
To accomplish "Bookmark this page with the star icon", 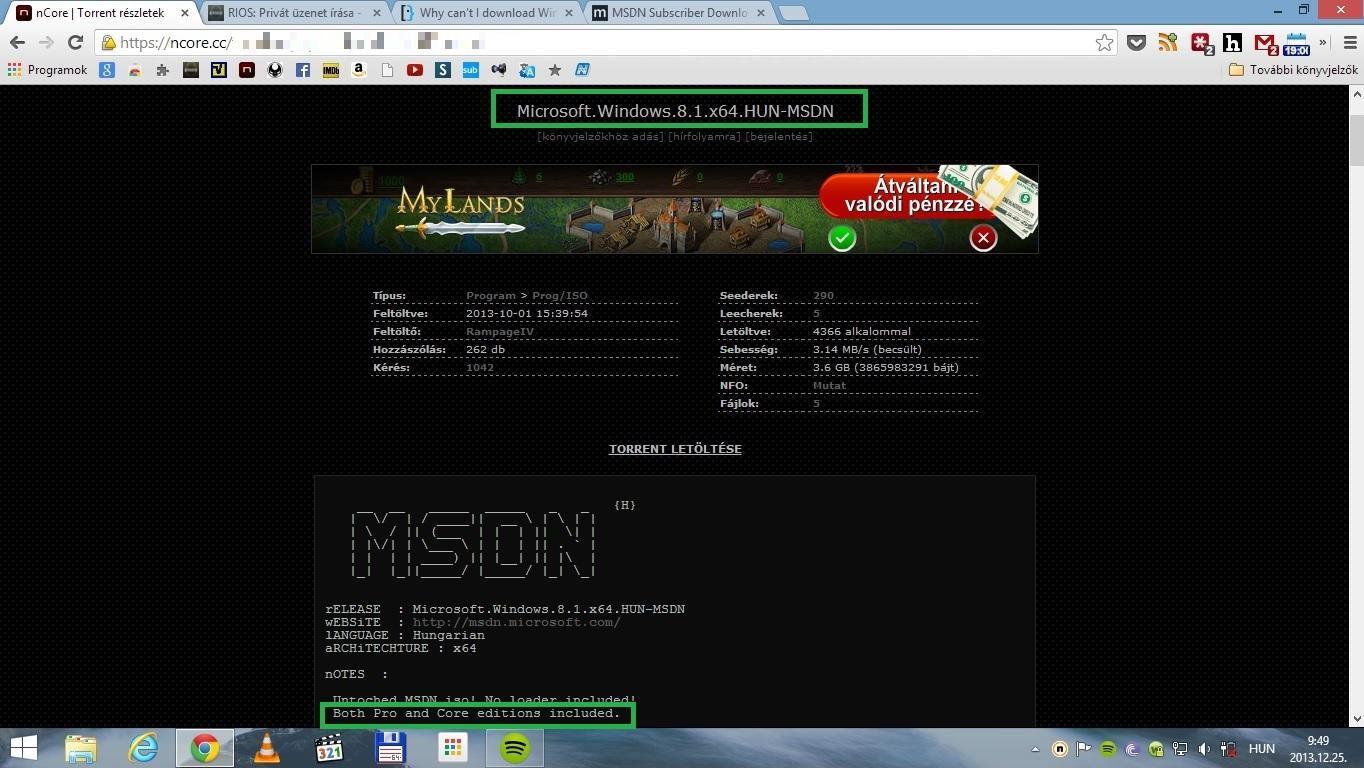I will pos(1104,43).
